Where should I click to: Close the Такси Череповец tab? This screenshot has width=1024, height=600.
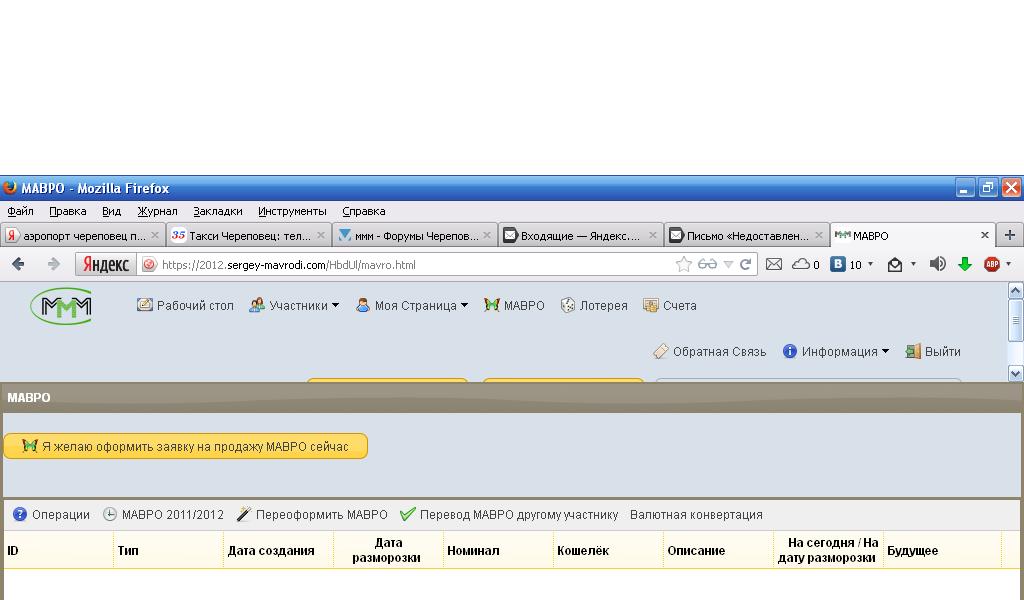click(x=321, y=235)
